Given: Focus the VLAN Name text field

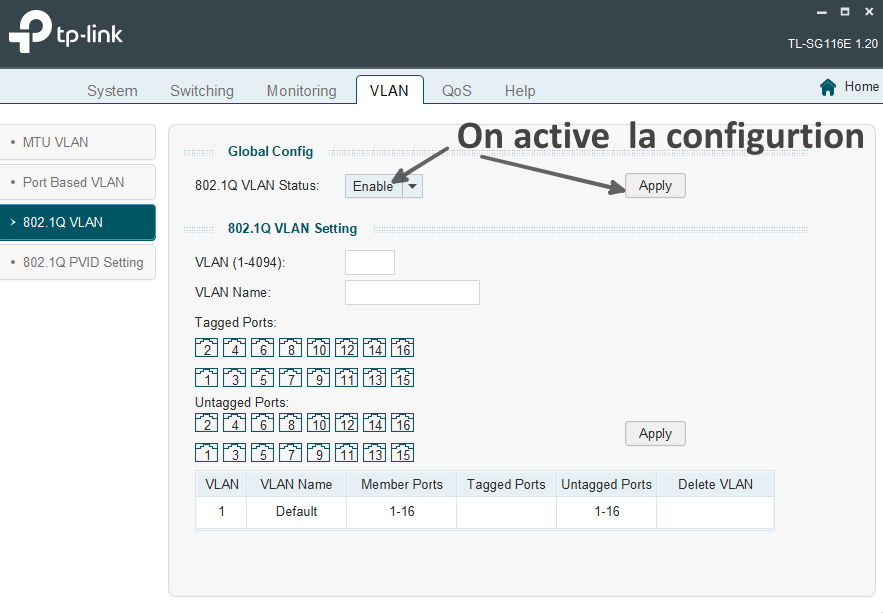Looking at the screenshot, I should 412,292.
